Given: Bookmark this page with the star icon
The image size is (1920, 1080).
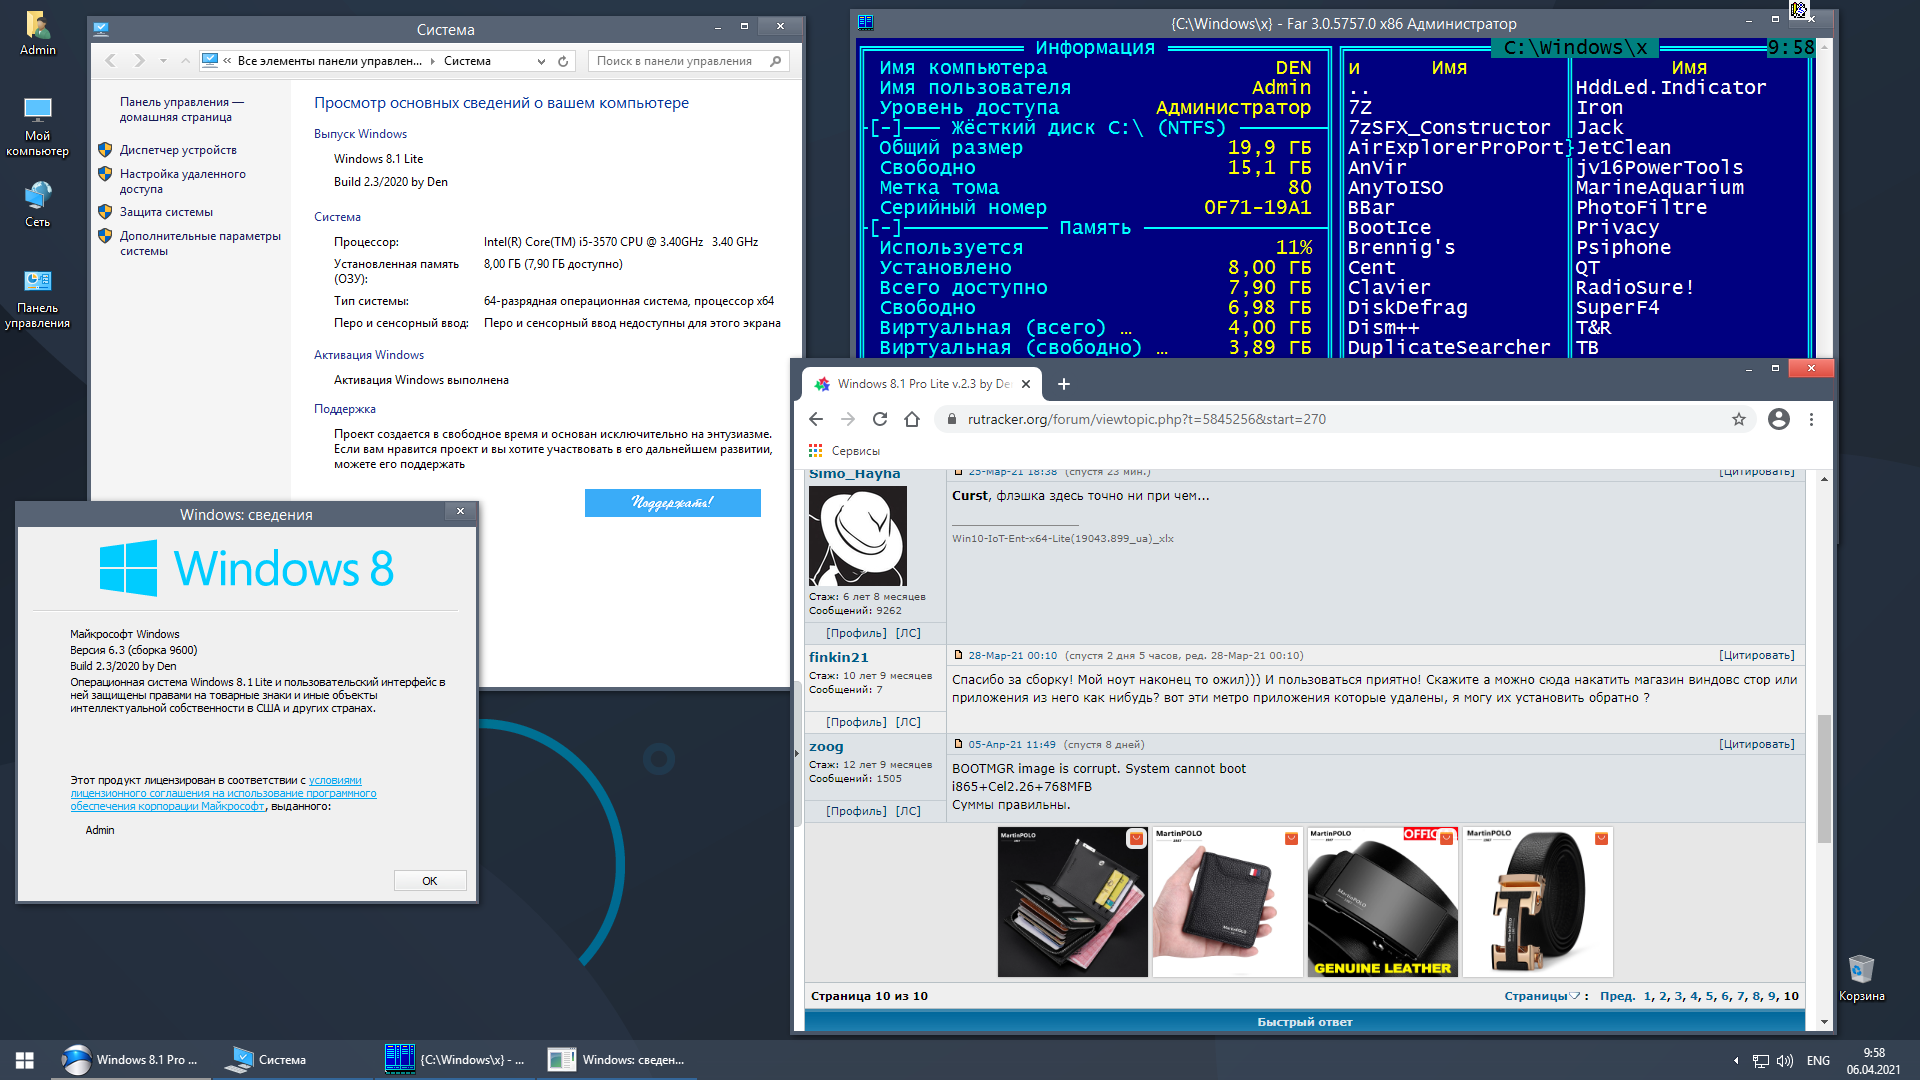Looking at the screenshot, I should 1739,419.
